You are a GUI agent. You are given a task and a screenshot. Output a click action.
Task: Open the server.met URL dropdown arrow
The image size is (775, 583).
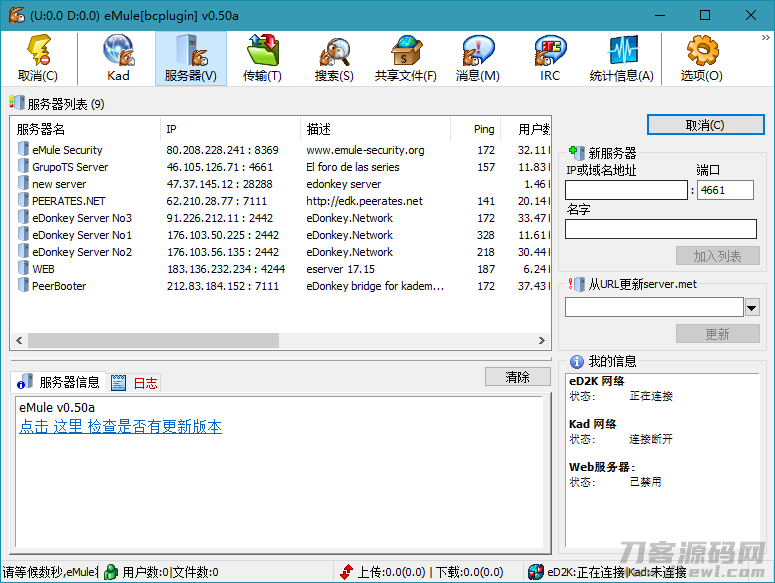[x=752, y=307]
